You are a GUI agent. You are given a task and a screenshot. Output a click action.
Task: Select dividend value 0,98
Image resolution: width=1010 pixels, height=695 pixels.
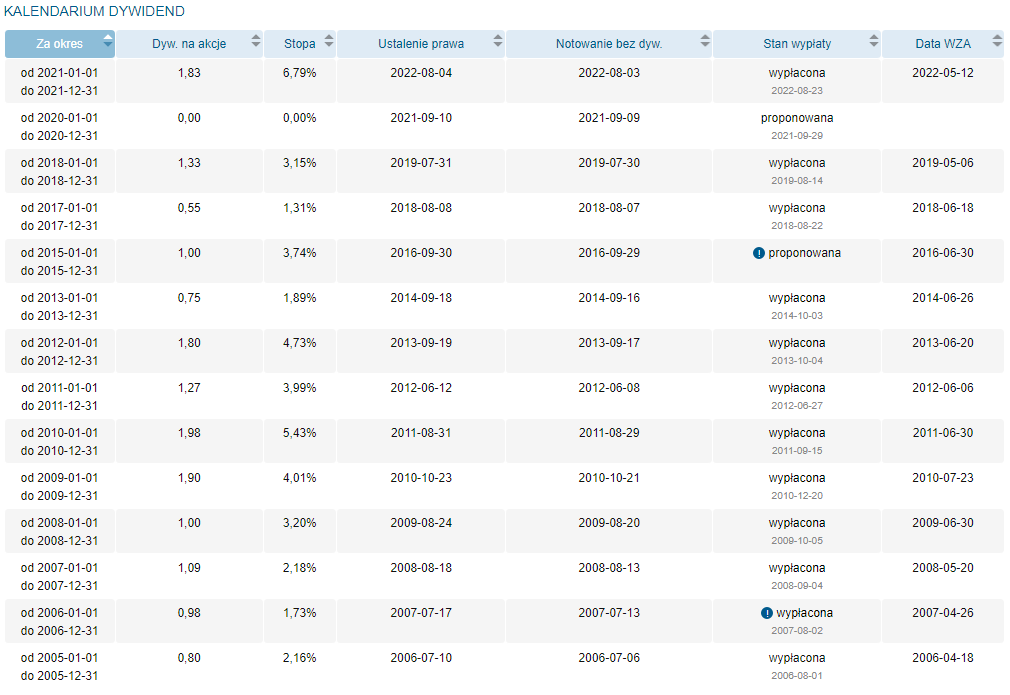(x=189, y=614)
